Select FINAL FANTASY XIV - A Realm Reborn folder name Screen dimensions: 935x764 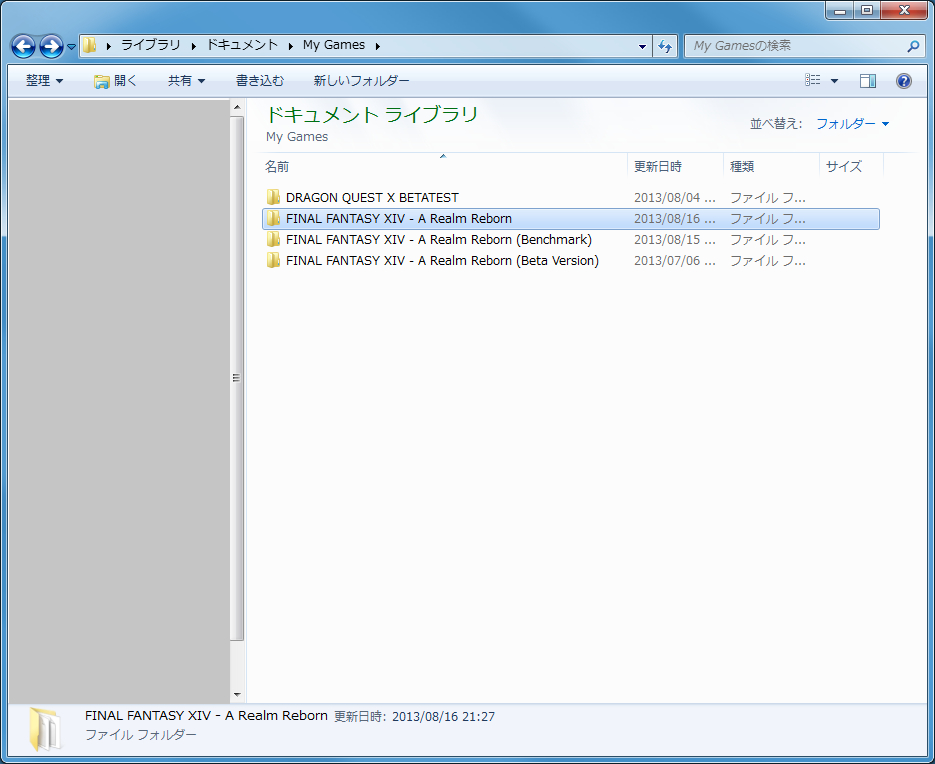399,219
